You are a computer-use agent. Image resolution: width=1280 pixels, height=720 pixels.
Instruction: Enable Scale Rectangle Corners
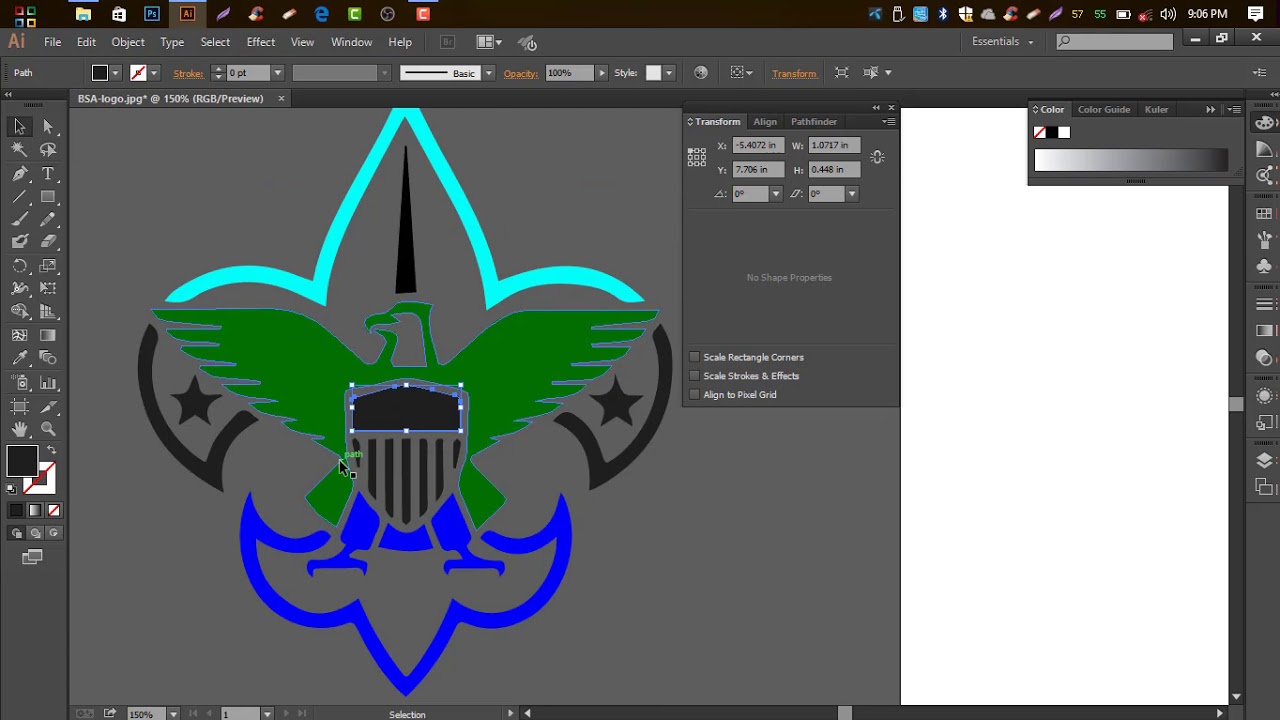[695, 357]
